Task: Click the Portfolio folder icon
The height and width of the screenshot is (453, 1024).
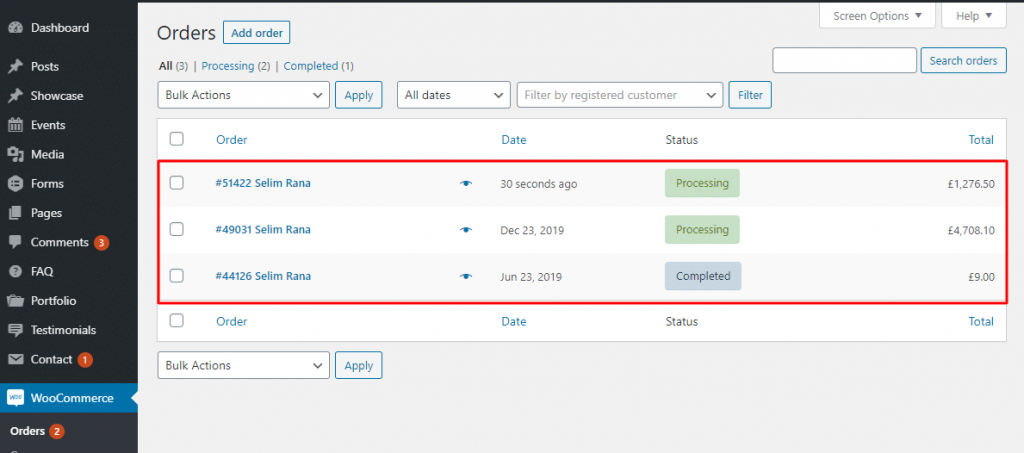Action: click(x=15, y=301)
